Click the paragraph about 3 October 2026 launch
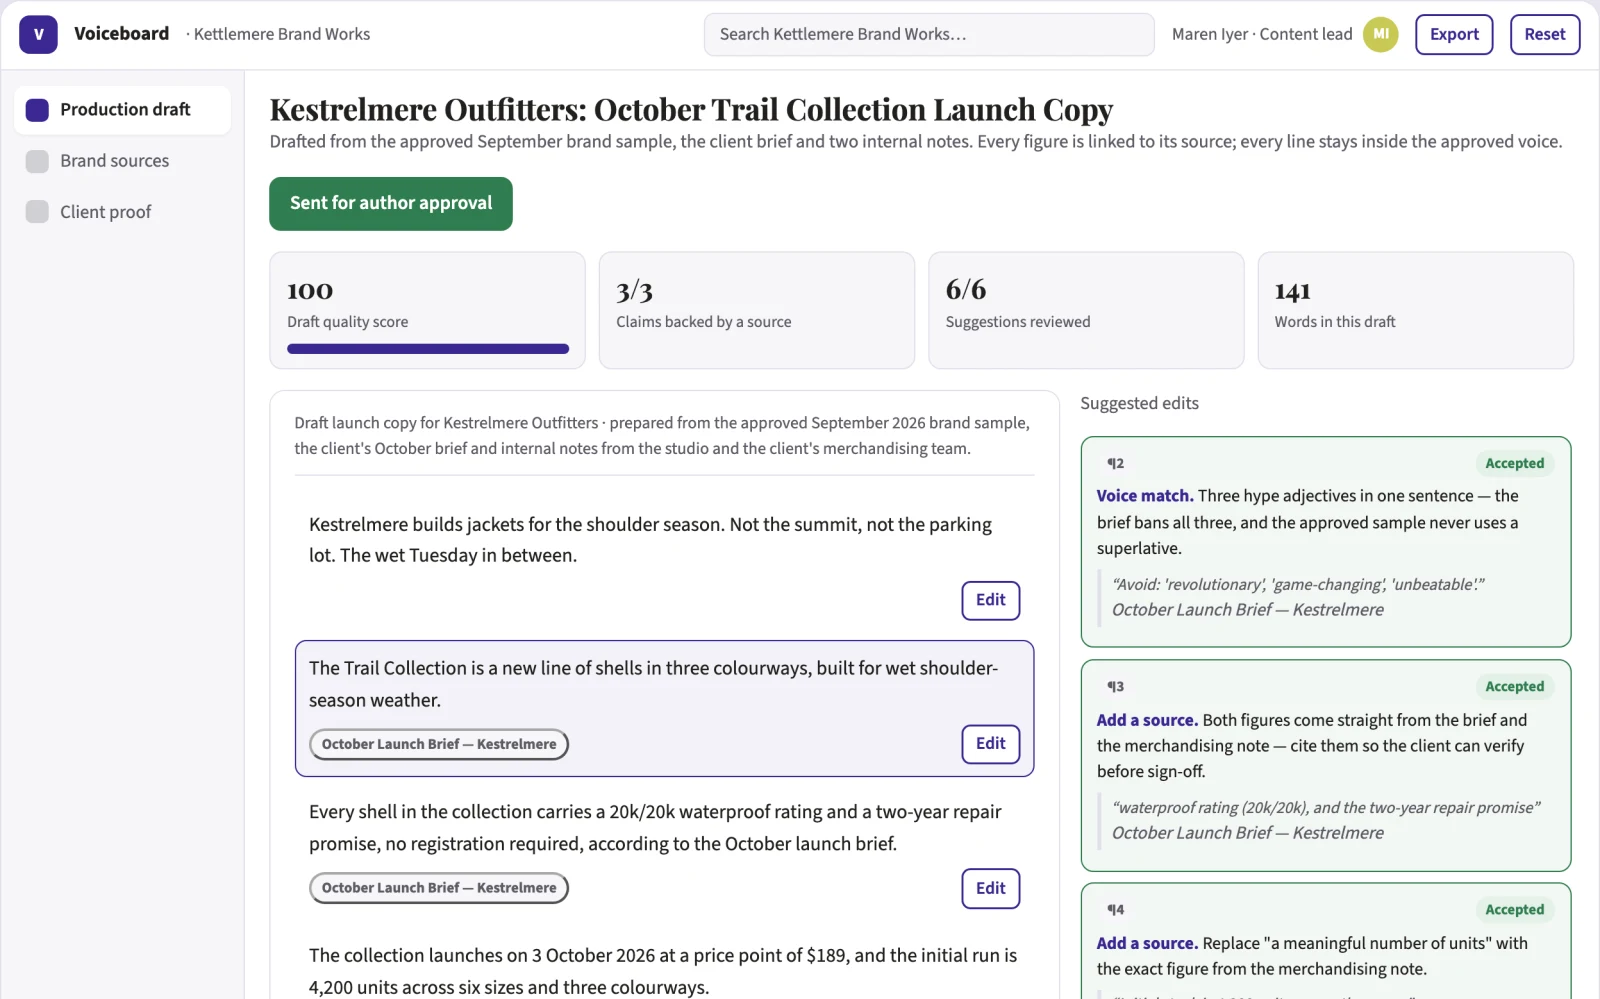The image size is (1600, 999). point(663,971)
